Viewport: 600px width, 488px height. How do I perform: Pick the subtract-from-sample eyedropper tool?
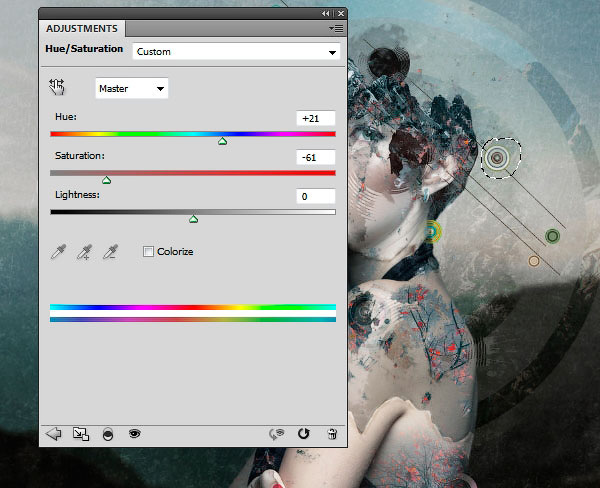pyautogui.click(x=111, y=251)
